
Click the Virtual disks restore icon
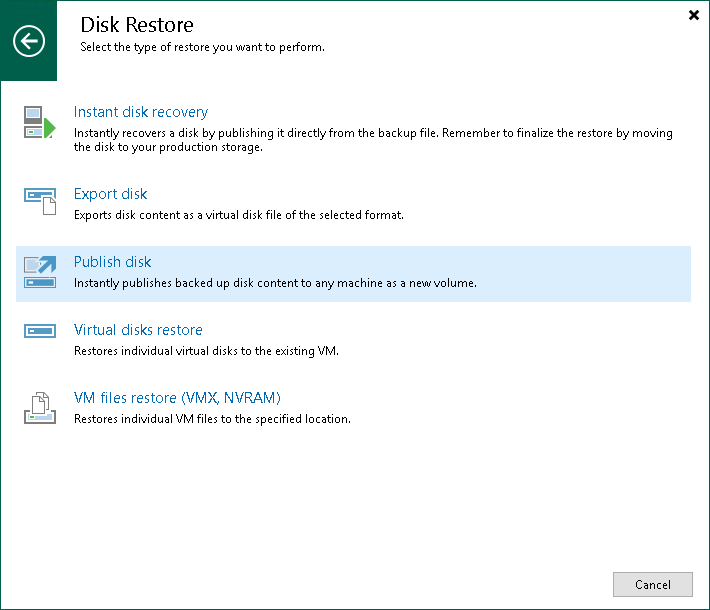(41, 331)
